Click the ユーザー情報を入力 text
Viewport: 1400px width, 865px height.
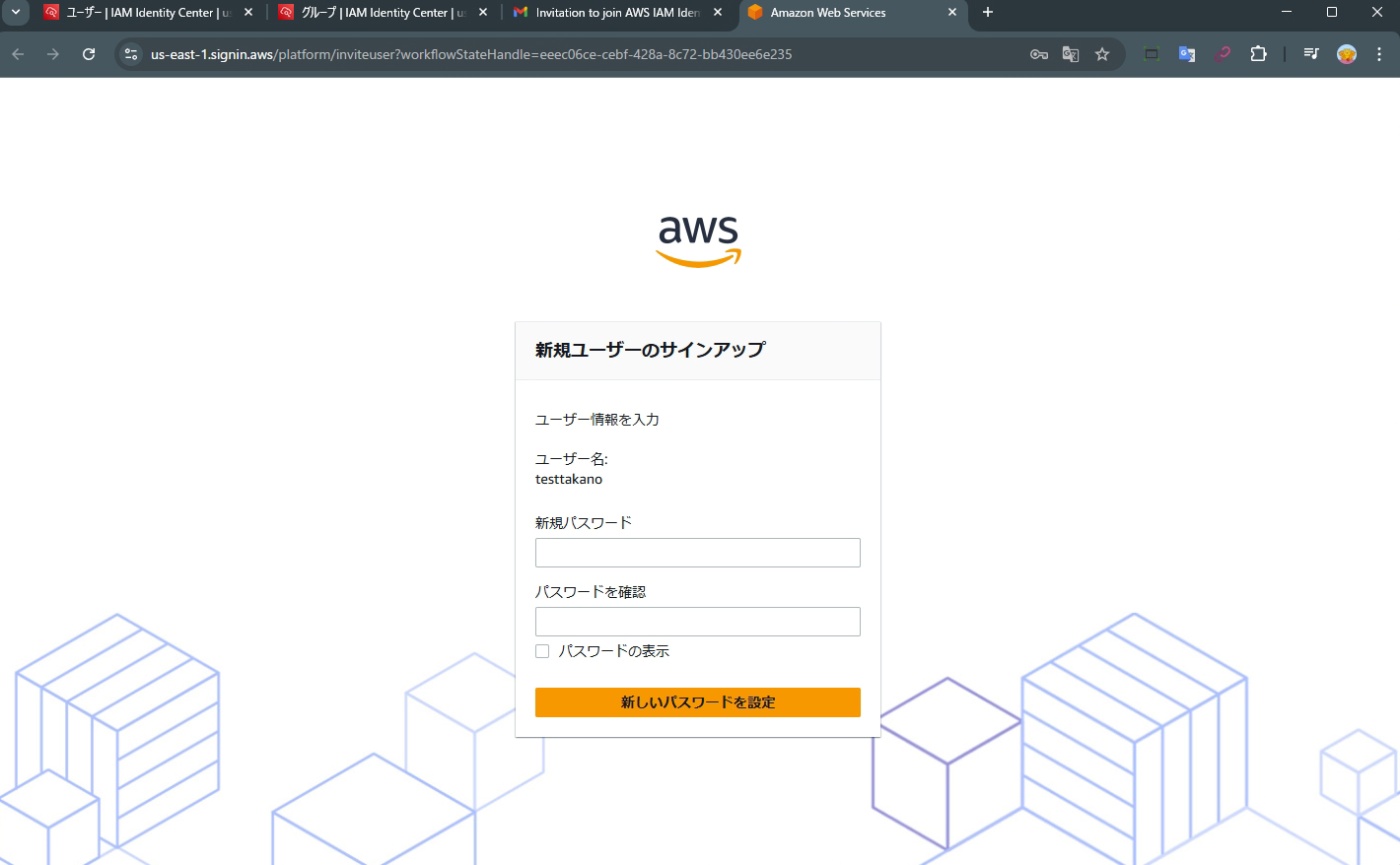[x=597, y=420]
